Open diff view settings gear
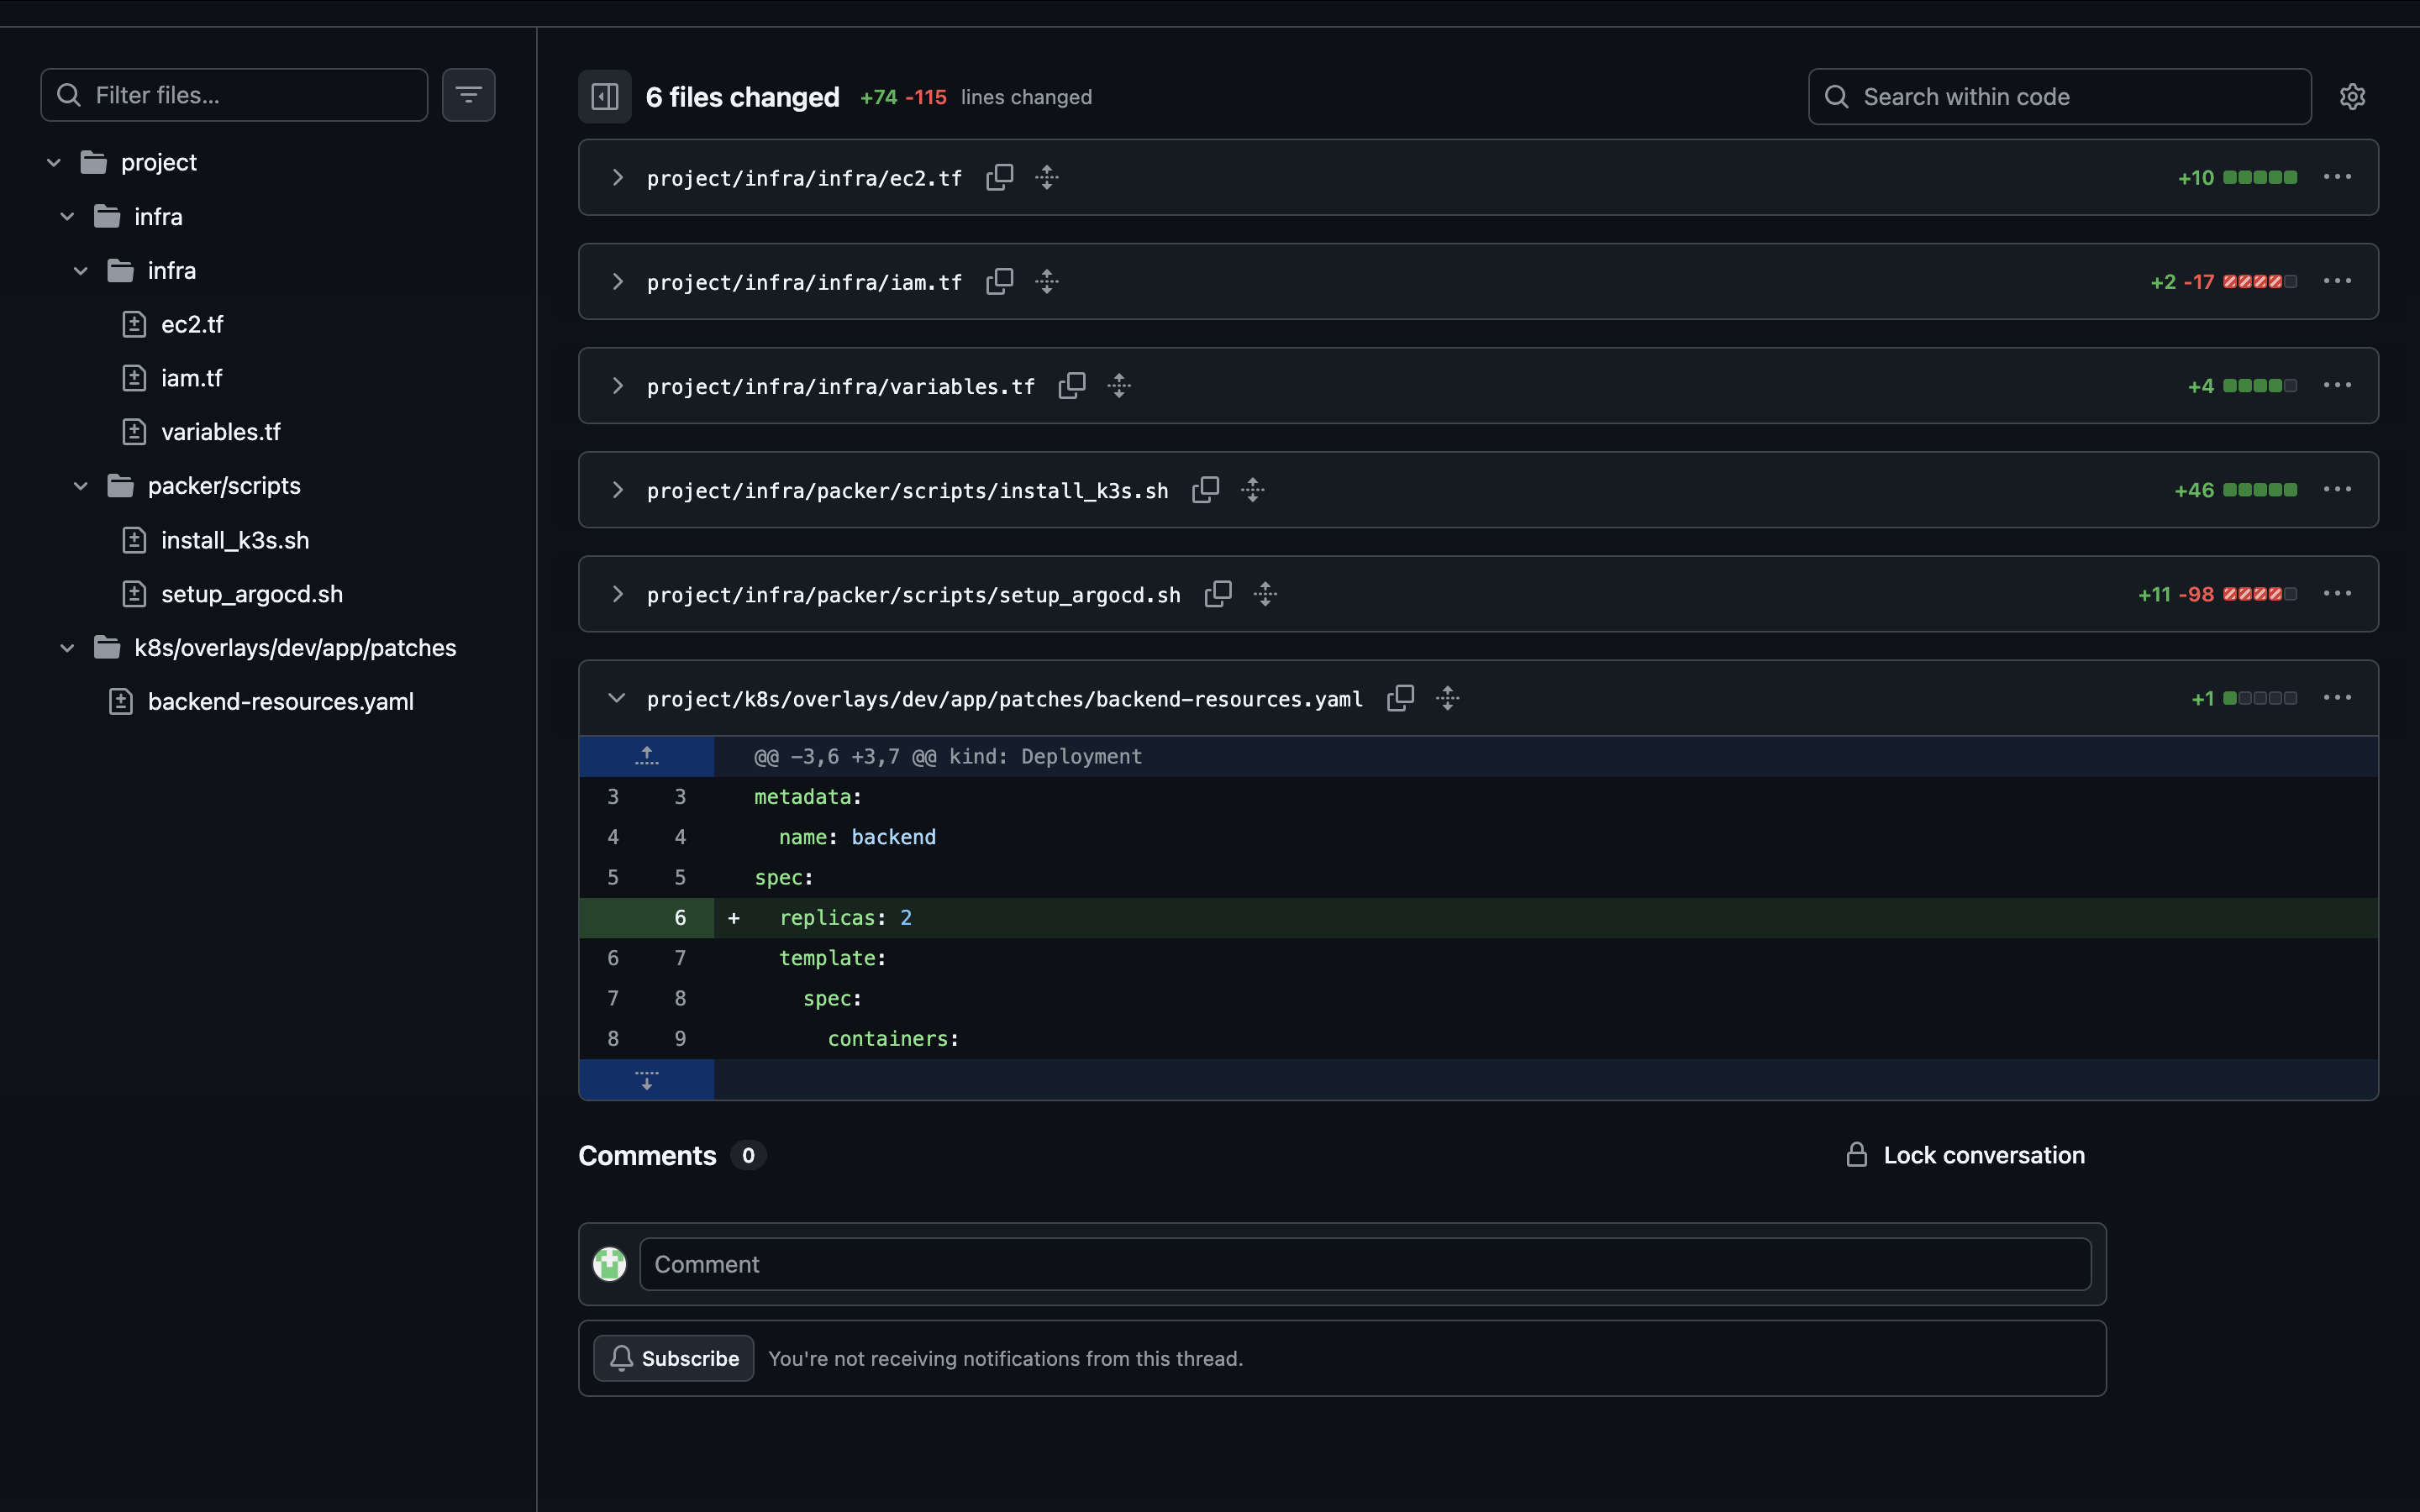Screen dimensions: 2420x1512 point(2352,97)
